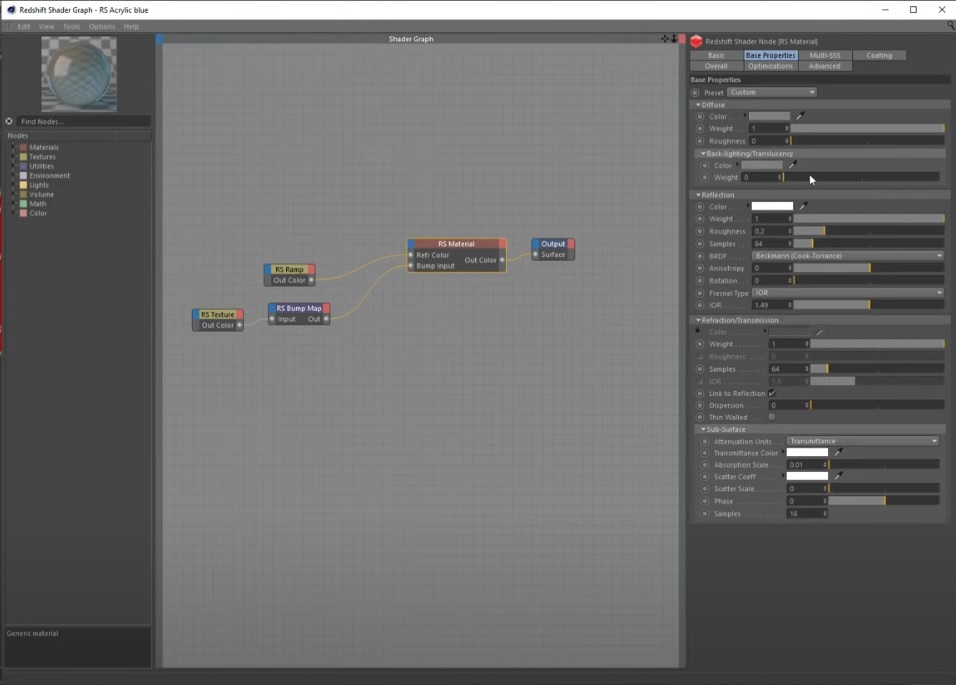Click the magnifier icon beside the menu bar
The height and width of the screenshot is (685, 956).
coord(951,26)
